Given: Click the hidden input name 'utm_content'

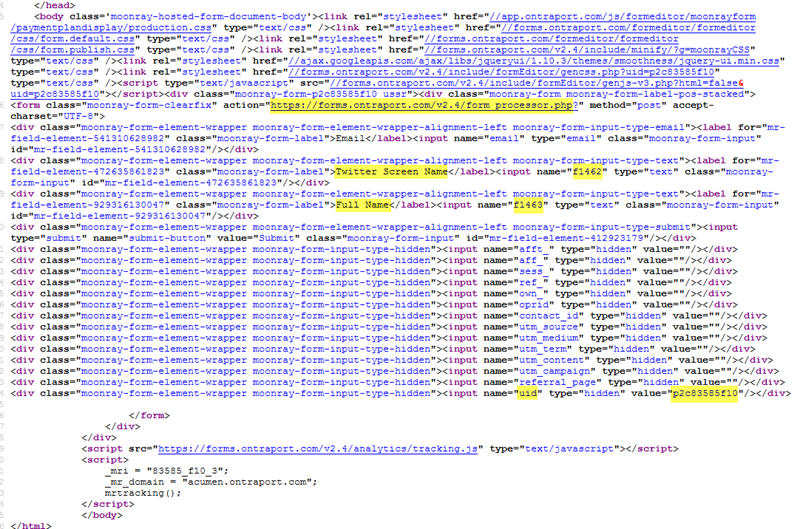Looking at the screenshot, I should pos(552,361).
